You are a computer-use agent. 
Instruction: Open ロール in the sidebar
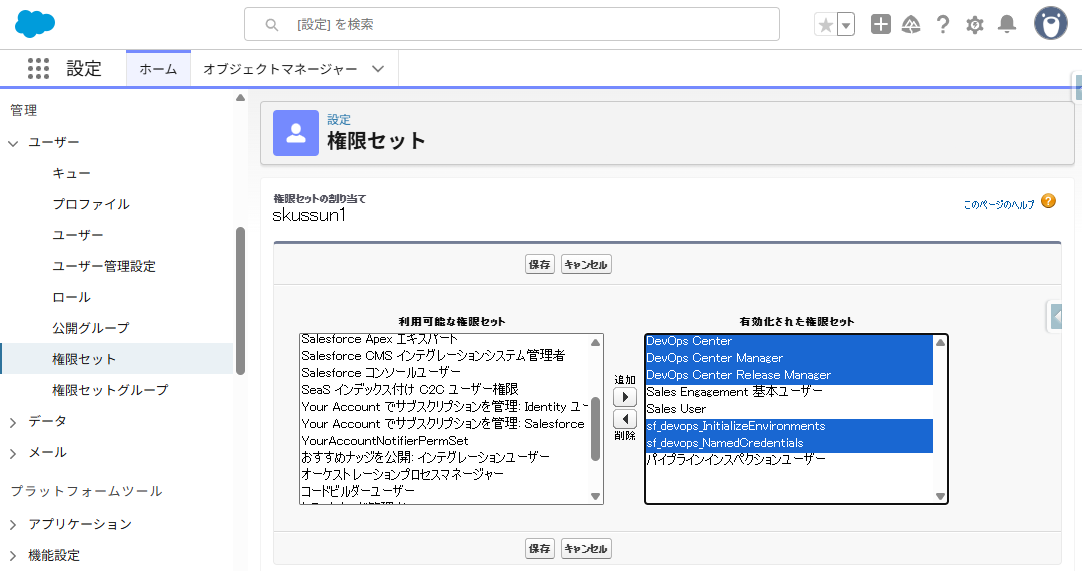click(71, 298)
